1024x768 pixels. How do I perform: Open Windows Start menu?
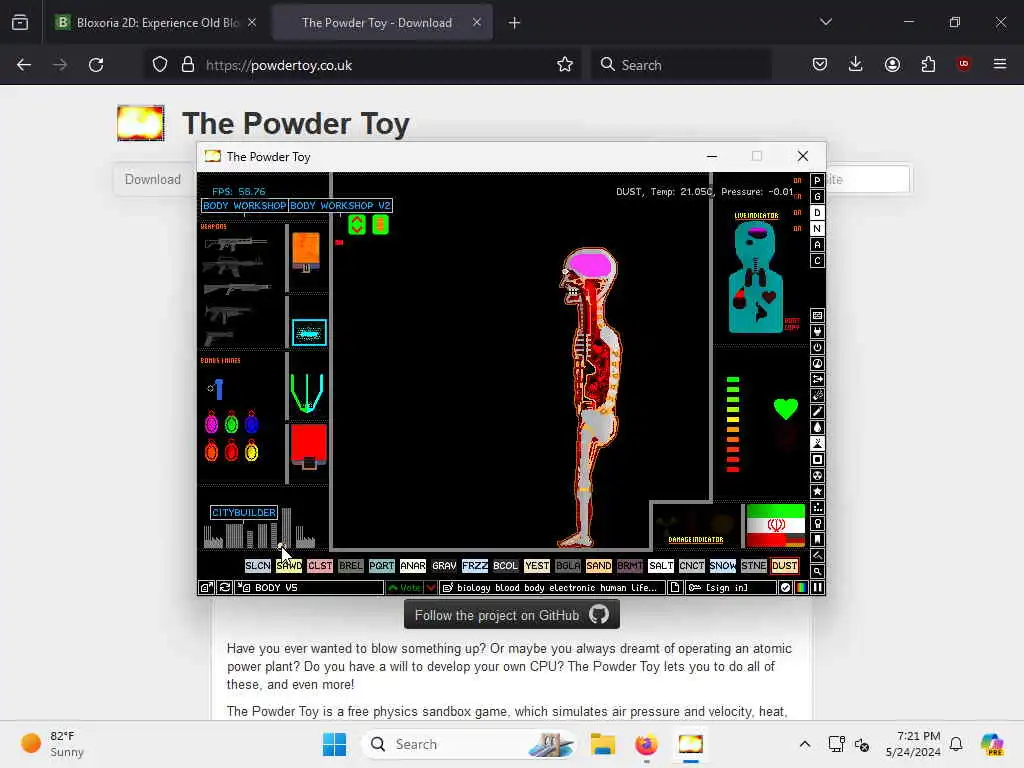tap(334, 744)
